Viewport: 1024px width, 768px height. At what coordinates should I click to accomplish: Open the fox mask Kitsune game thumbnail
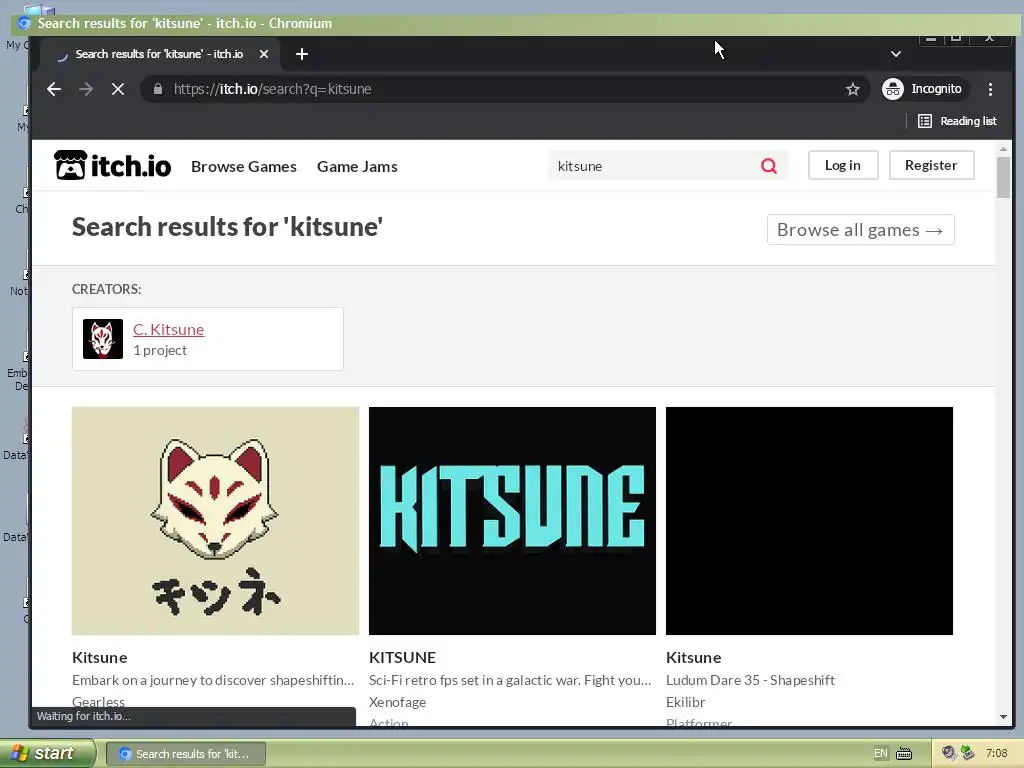(216, 520)
